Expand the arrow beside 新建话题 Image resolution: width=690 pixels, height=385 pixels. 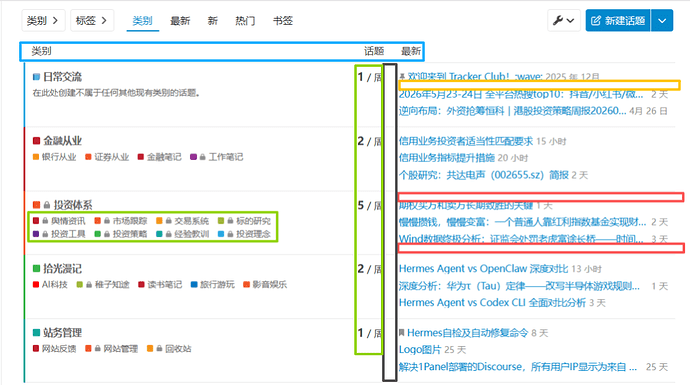[662, 20]
